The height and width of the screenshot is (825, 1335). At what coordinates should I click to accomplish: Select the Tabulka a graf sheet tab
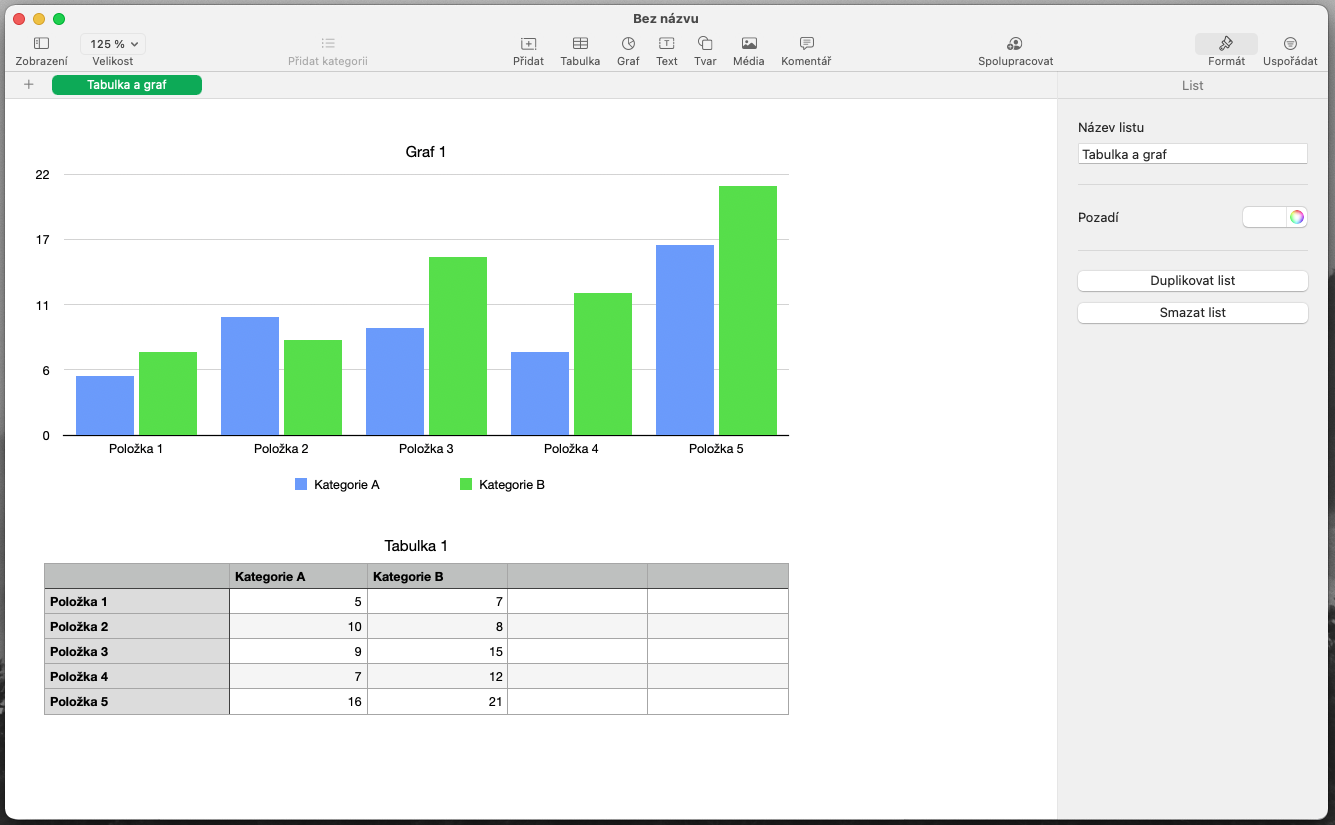click(127, 85)
